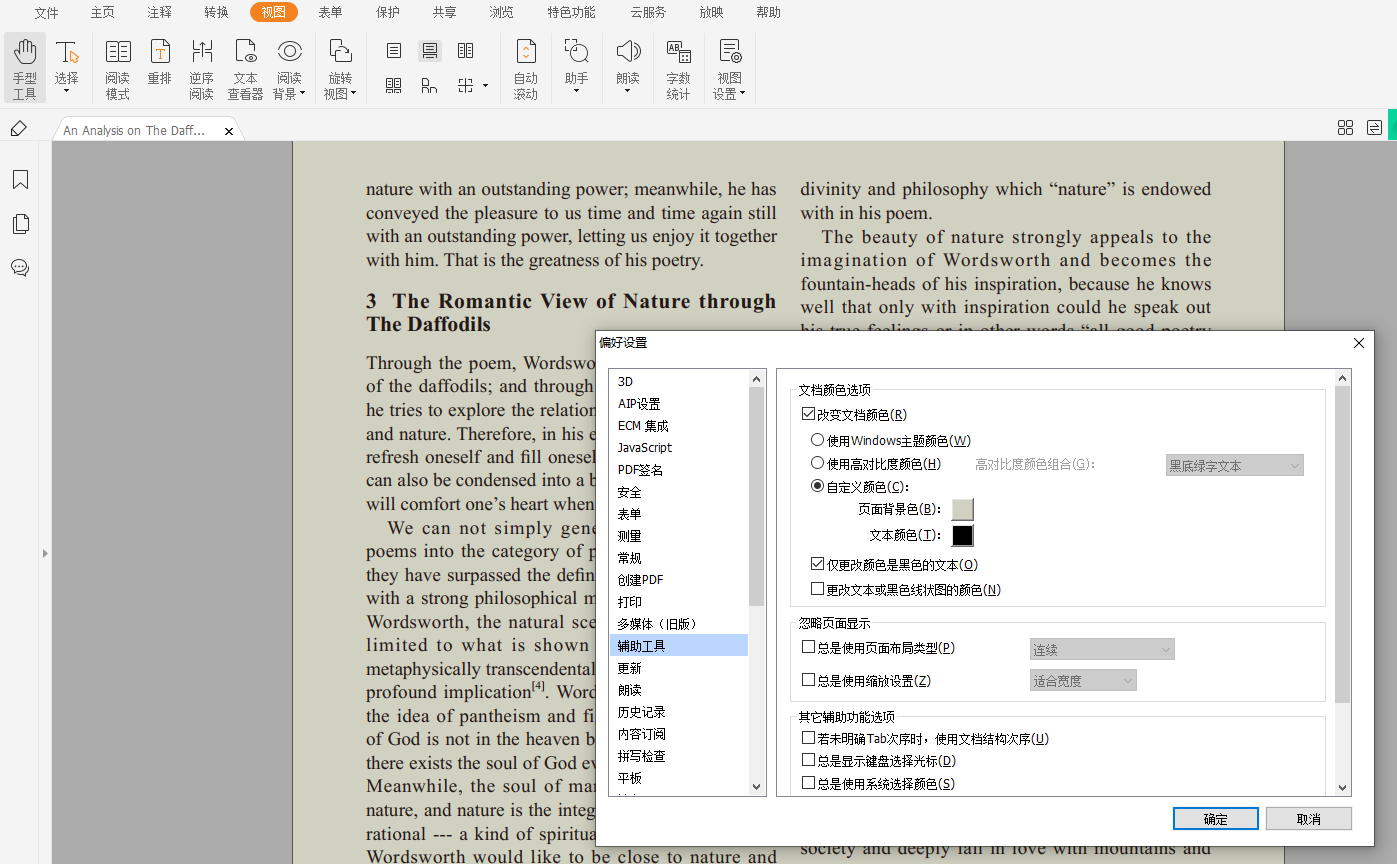Select the 手型工具 hand tool
Viewport: 1397px width, 864px height.
25,68
